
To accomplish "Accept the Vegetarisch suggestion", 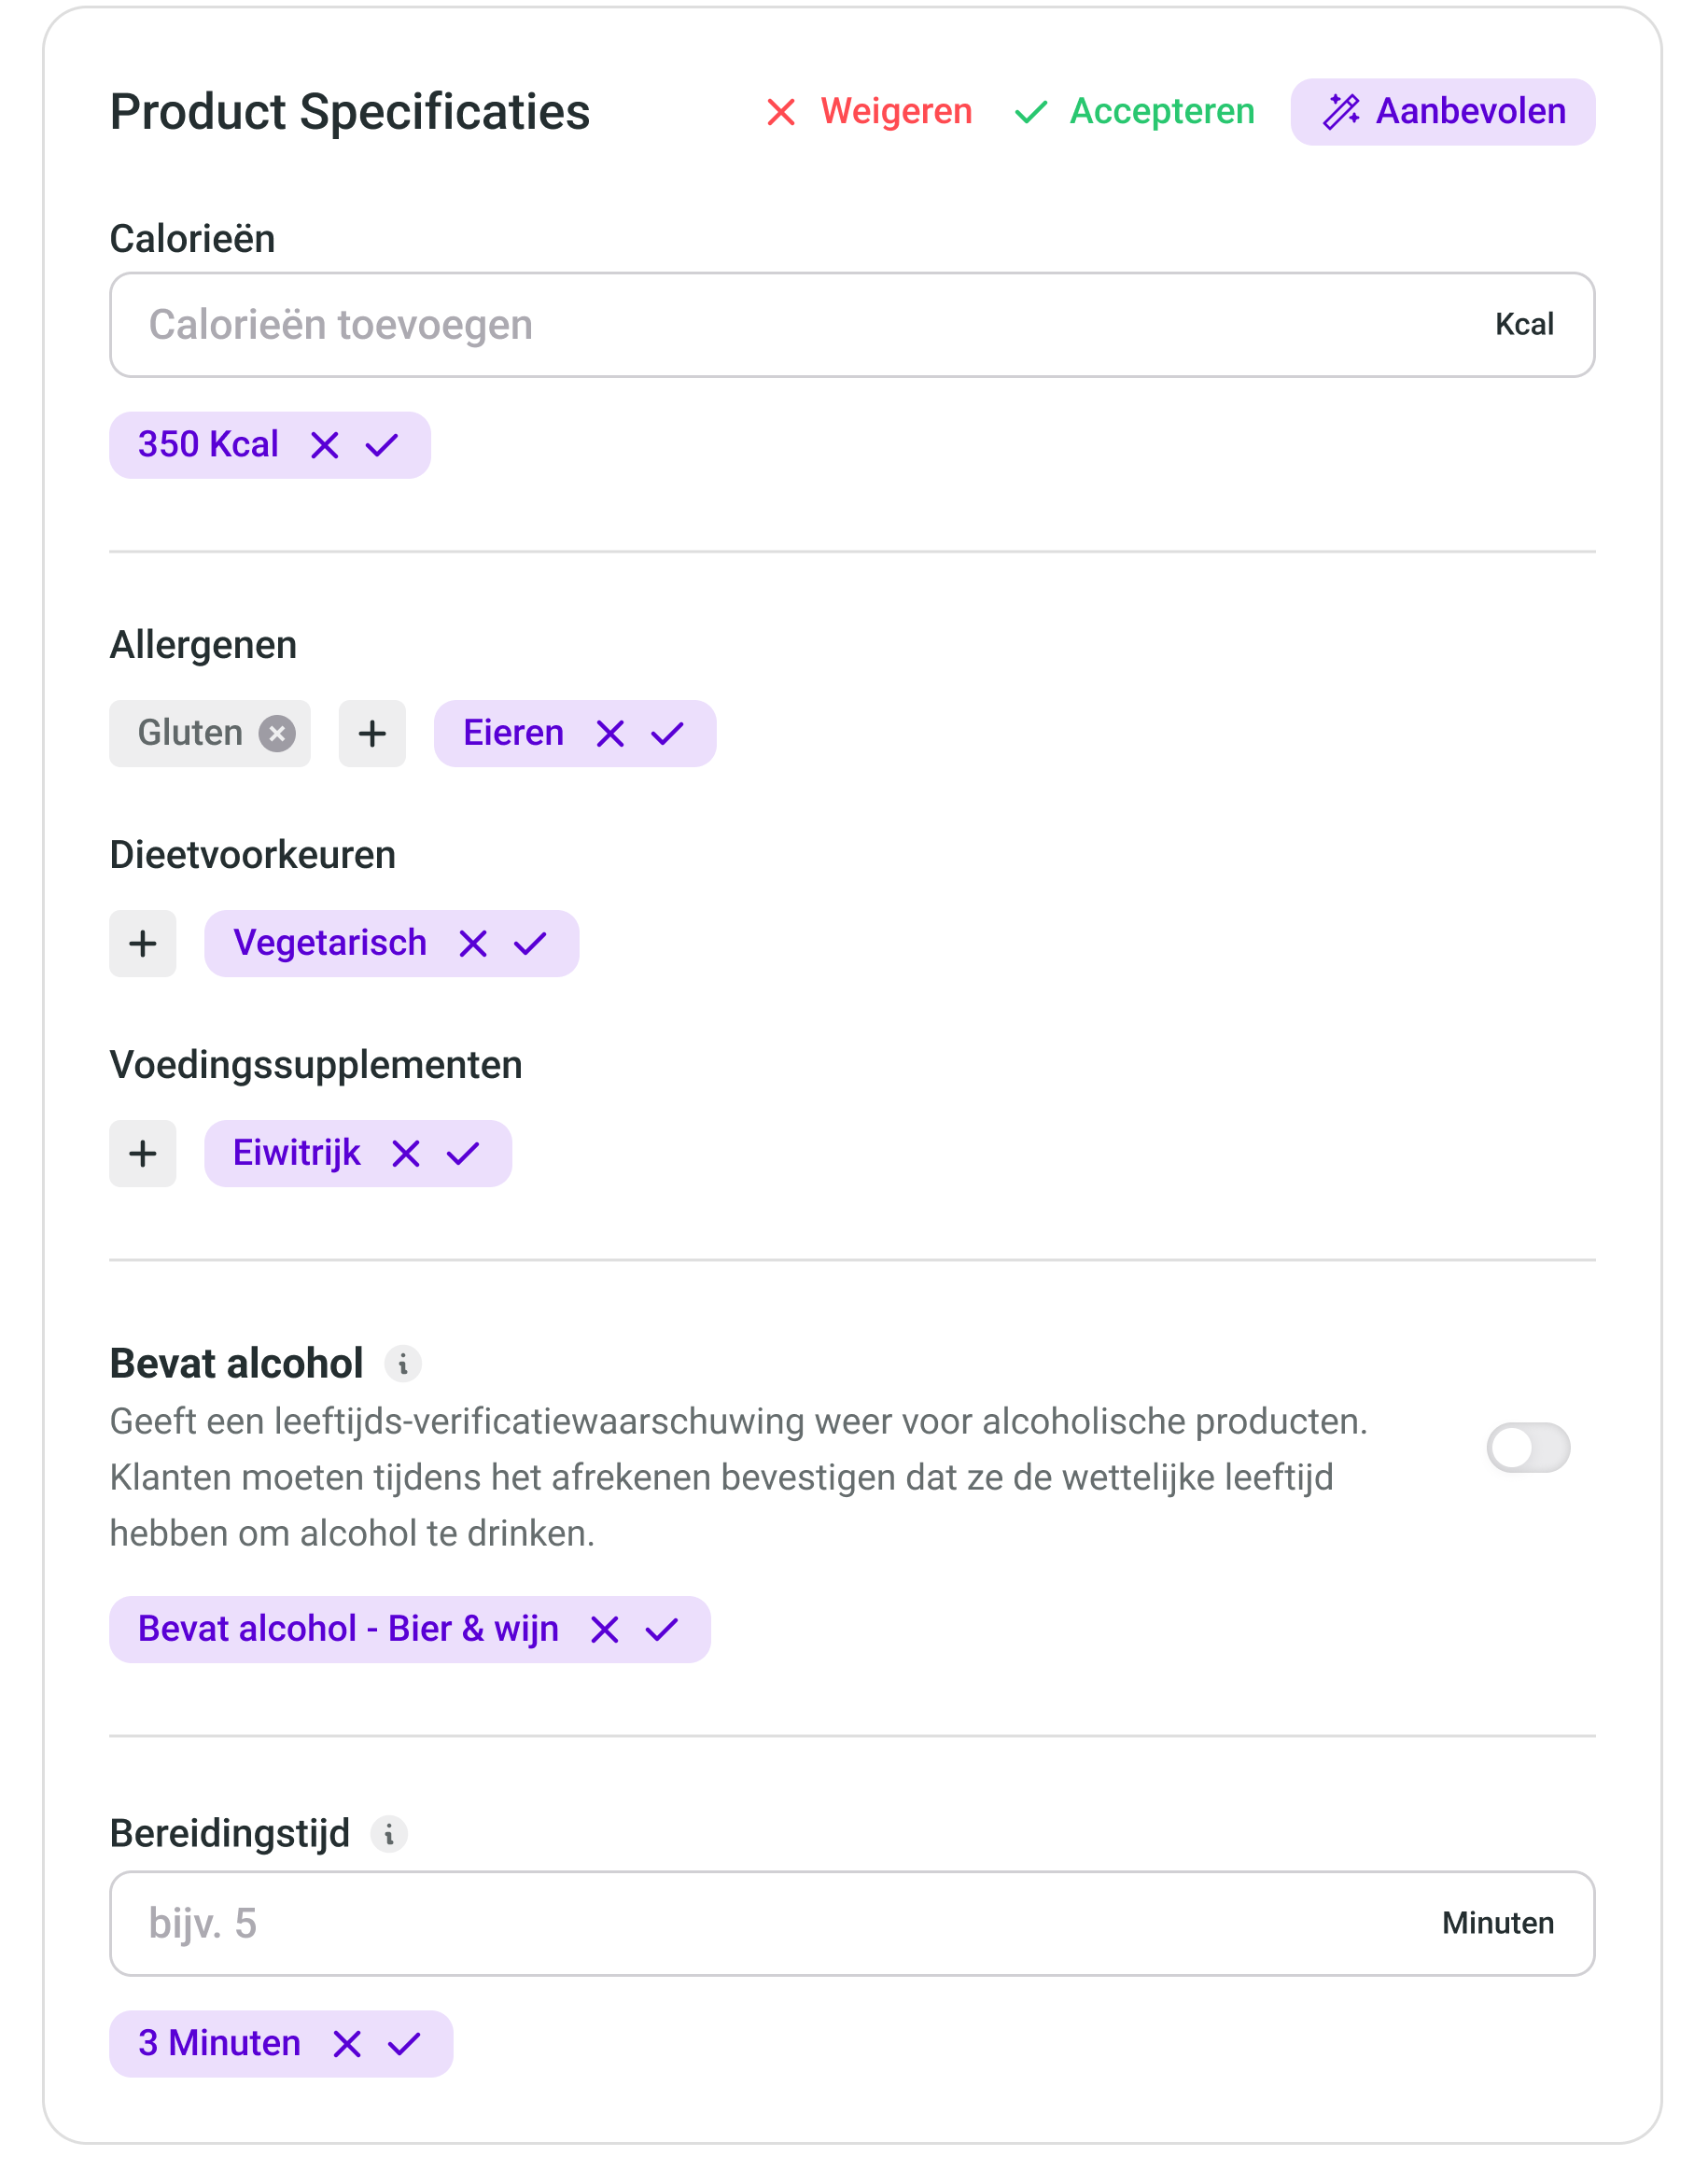I will coord(530,944).
